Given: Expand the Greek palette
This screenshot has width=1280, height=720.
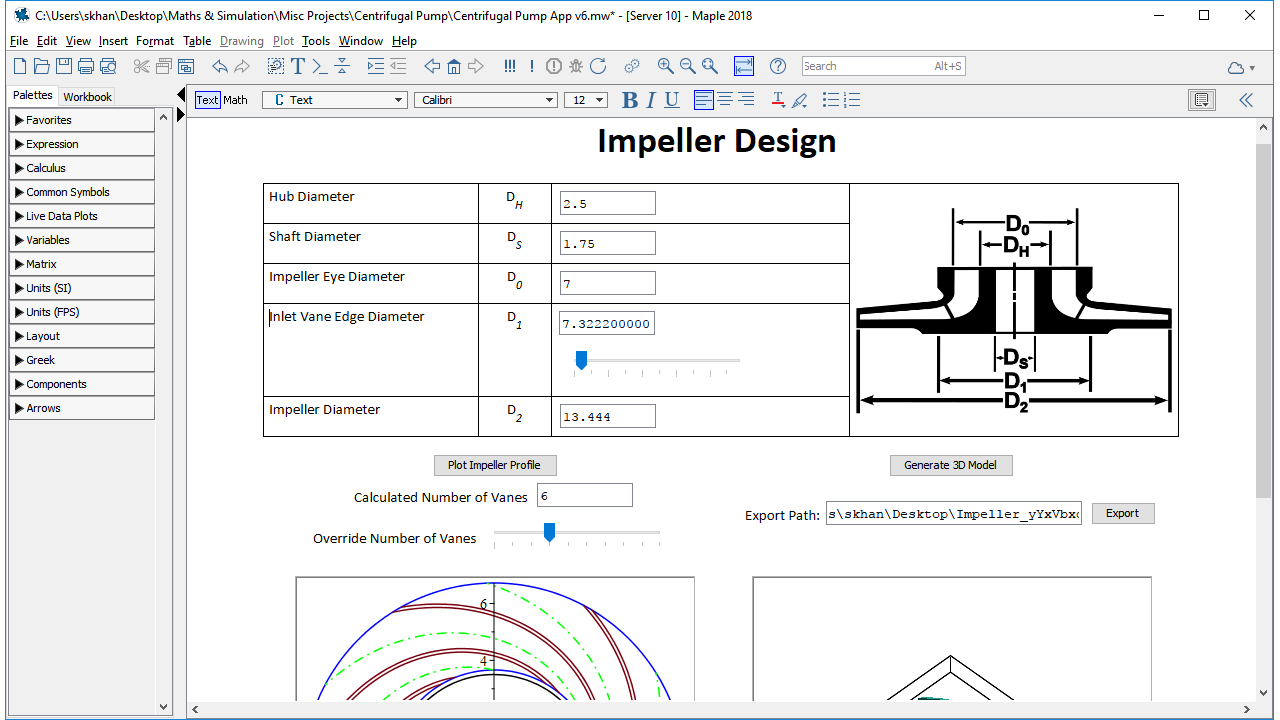Looking at the screenshot, I should (82, 360).
